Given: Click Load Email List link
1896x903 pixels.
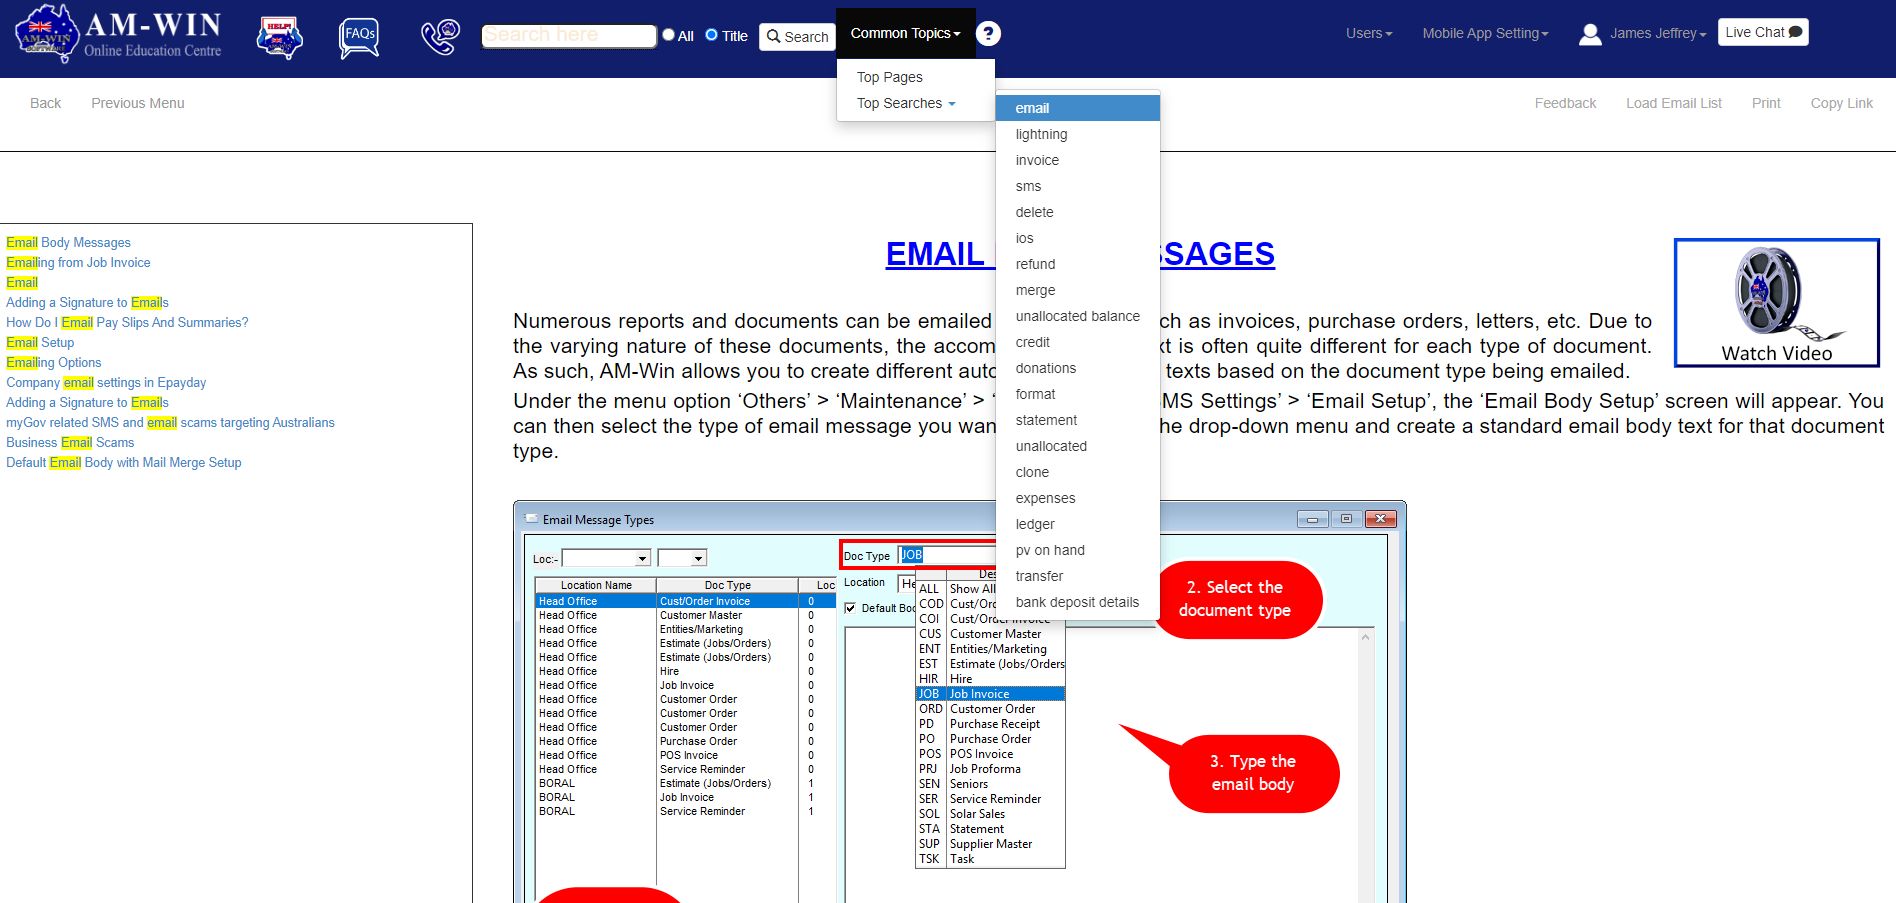Looking at the screenshot, I should point(1673,103).
